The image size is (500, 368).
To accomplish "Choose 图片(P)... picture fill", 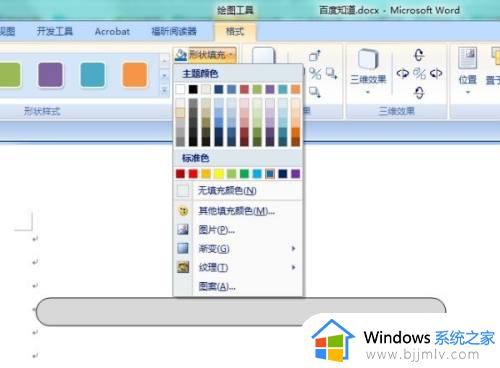I will tap(238, 230).
